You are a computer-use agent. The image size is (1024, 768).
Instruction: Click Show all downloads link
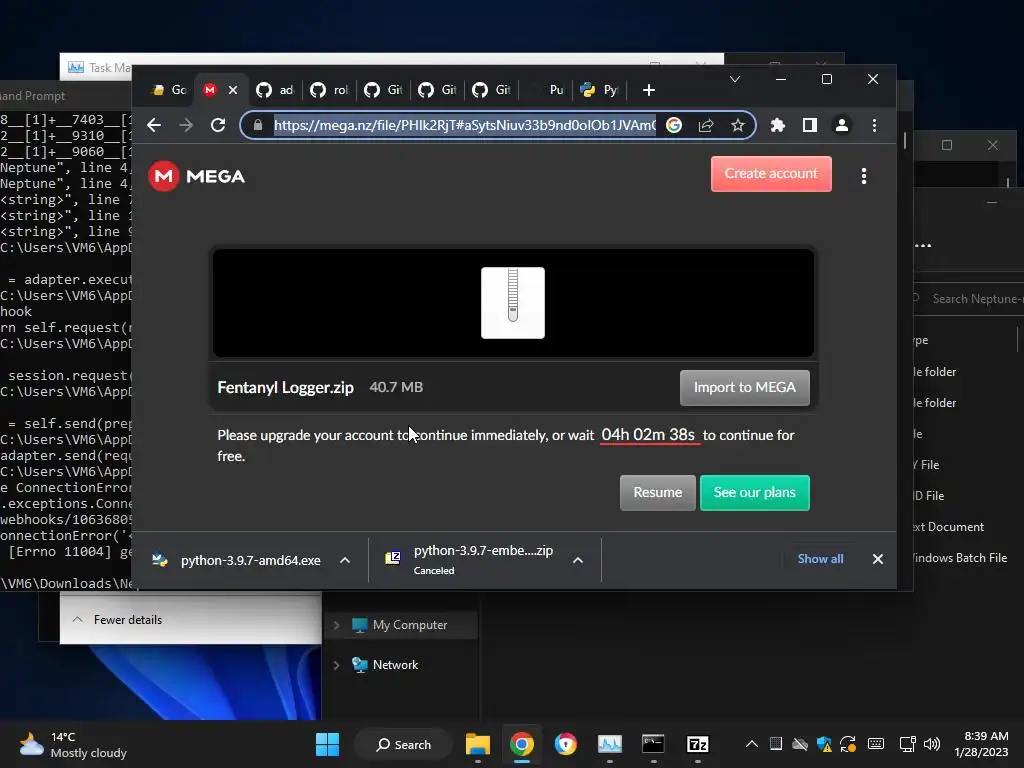click(x=820, y=559)
